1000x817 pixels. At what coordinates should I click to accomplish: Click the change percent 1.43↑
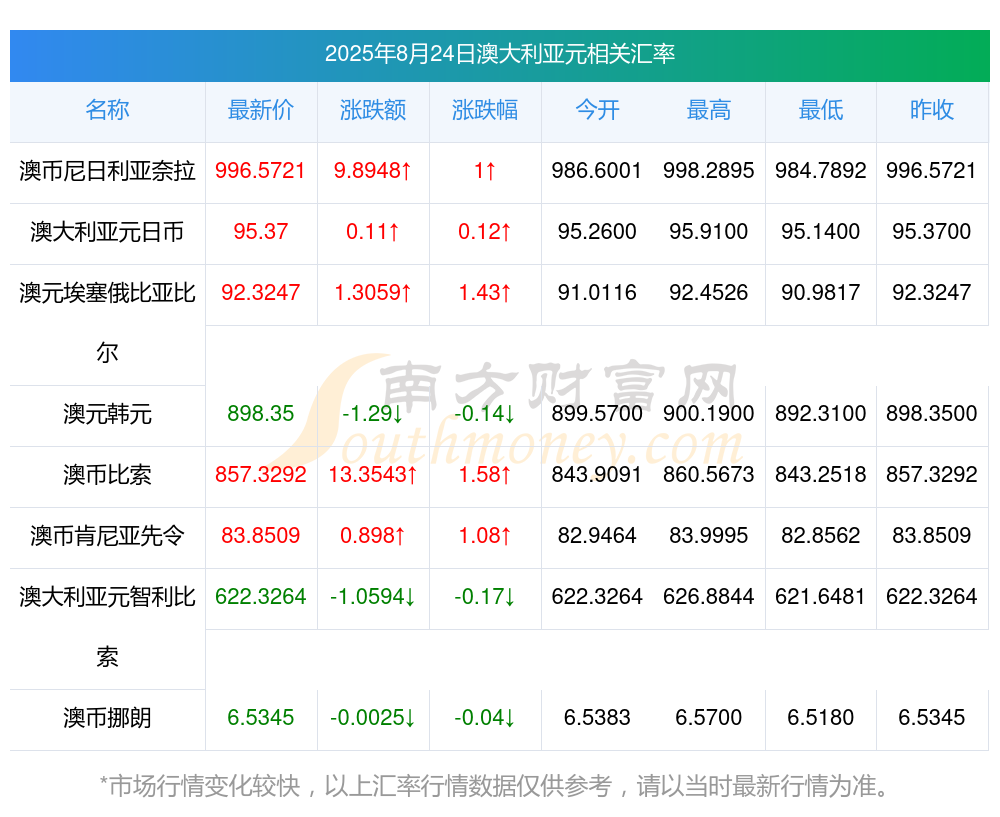tap(485, 293)
